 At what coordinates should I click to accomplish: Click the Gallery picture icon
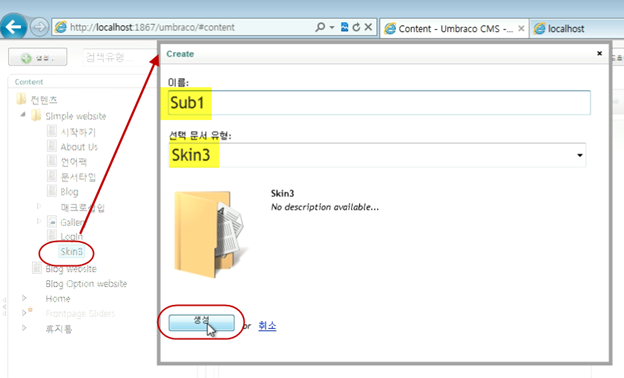pos(52,222)
